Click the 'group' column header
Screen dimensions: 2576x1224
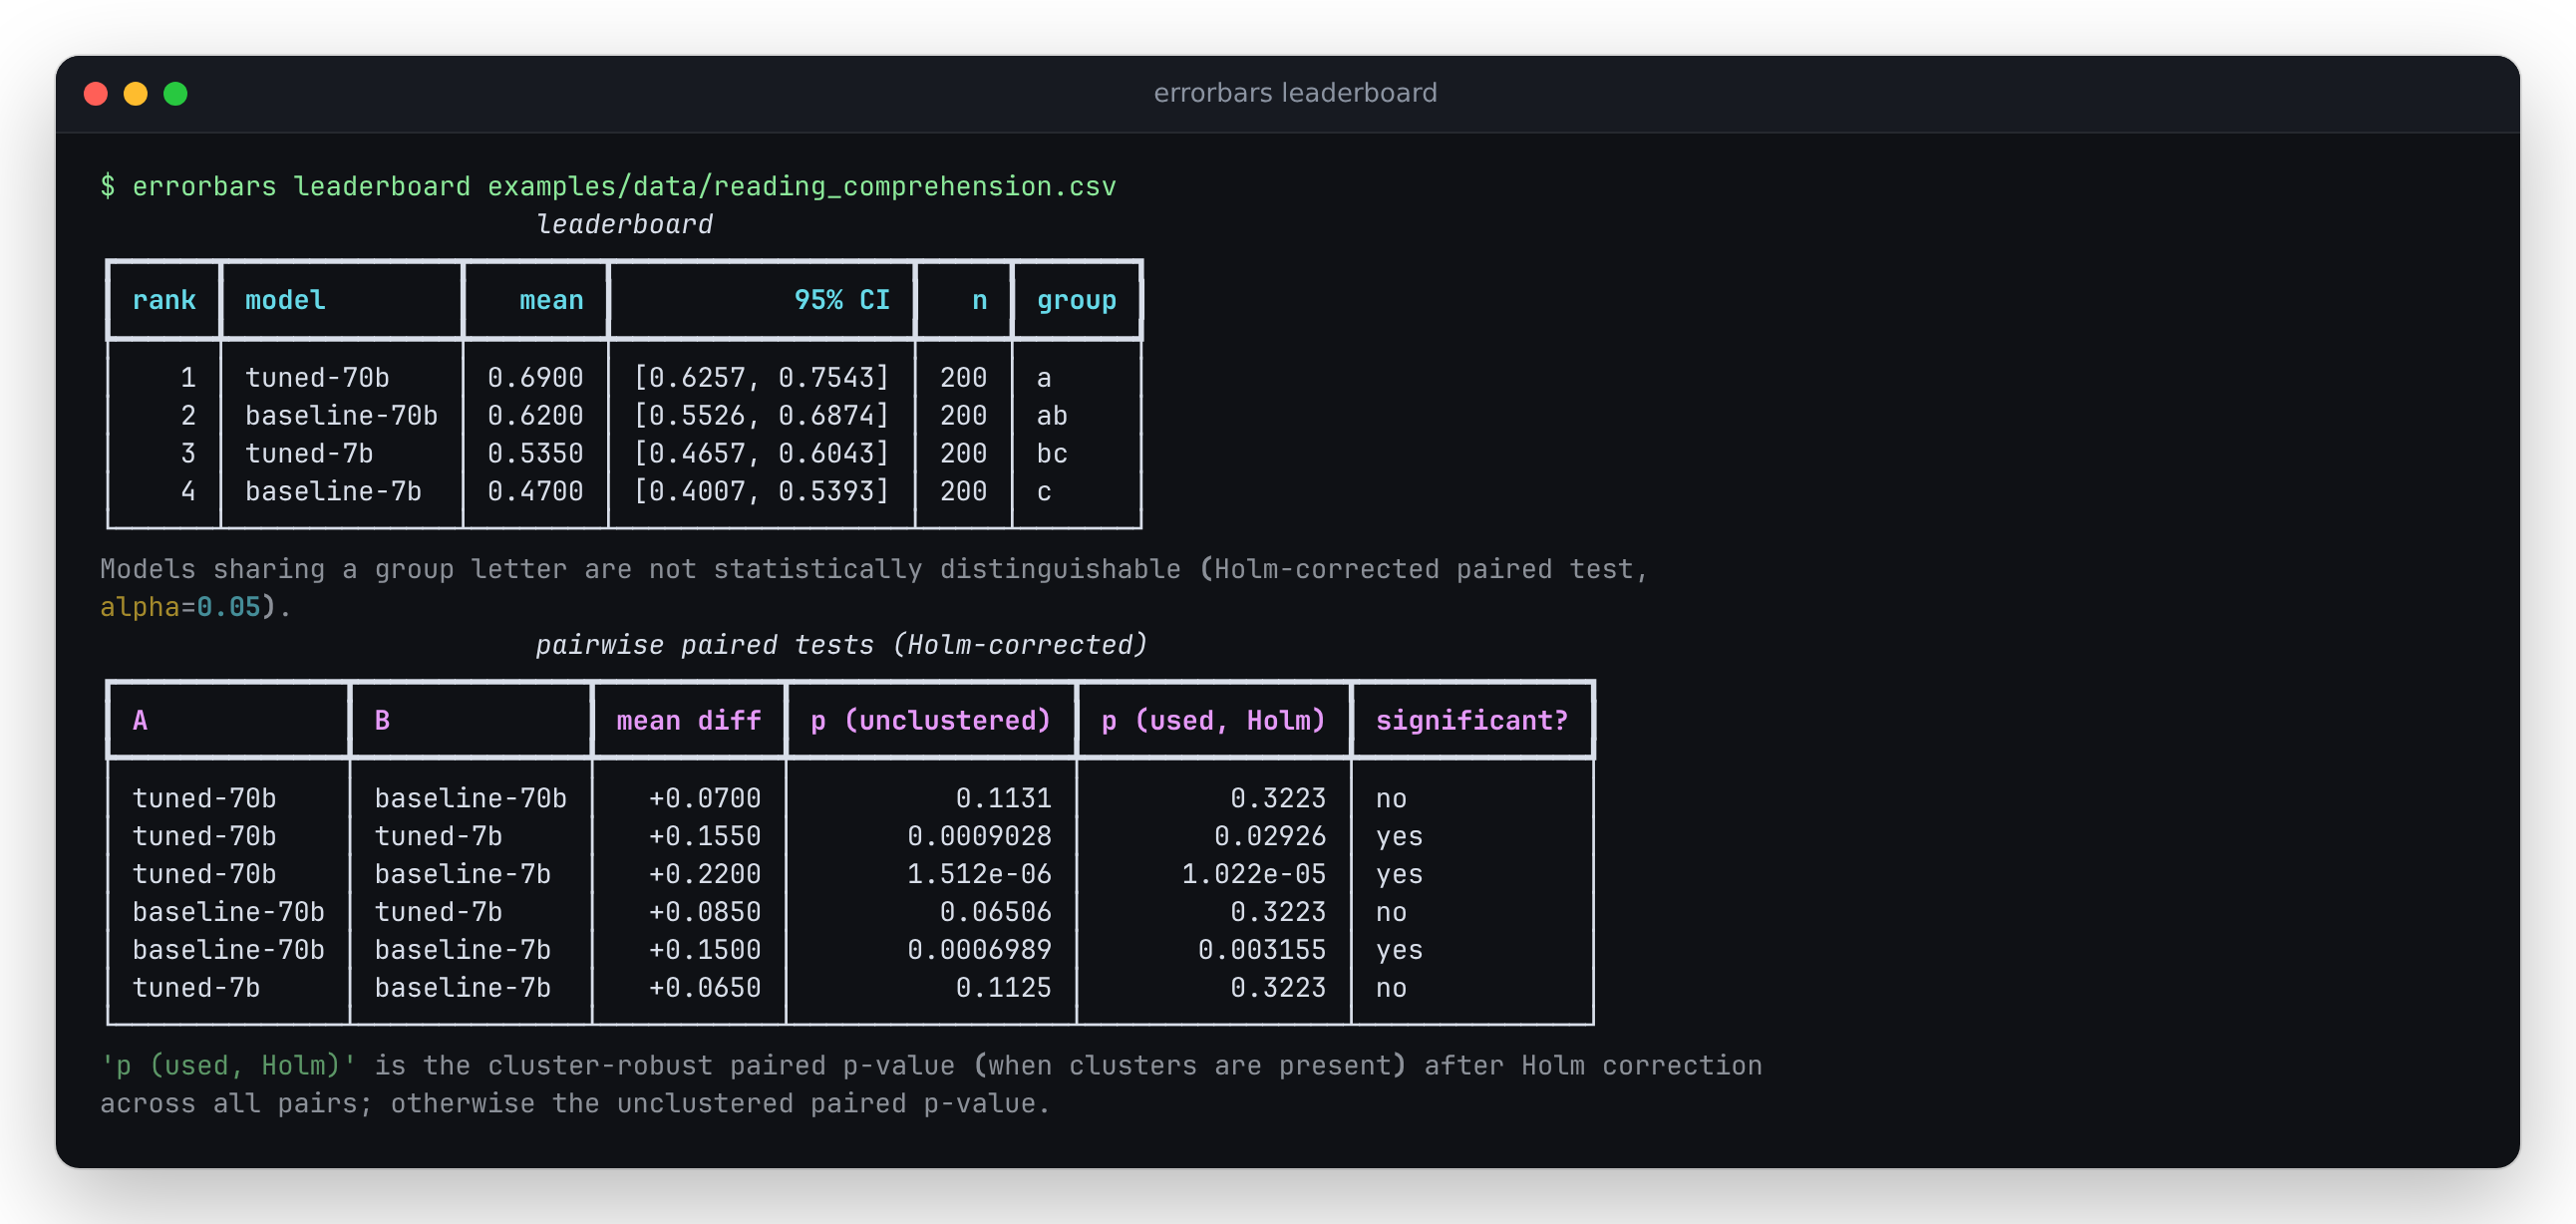[x=1077, y=300]
